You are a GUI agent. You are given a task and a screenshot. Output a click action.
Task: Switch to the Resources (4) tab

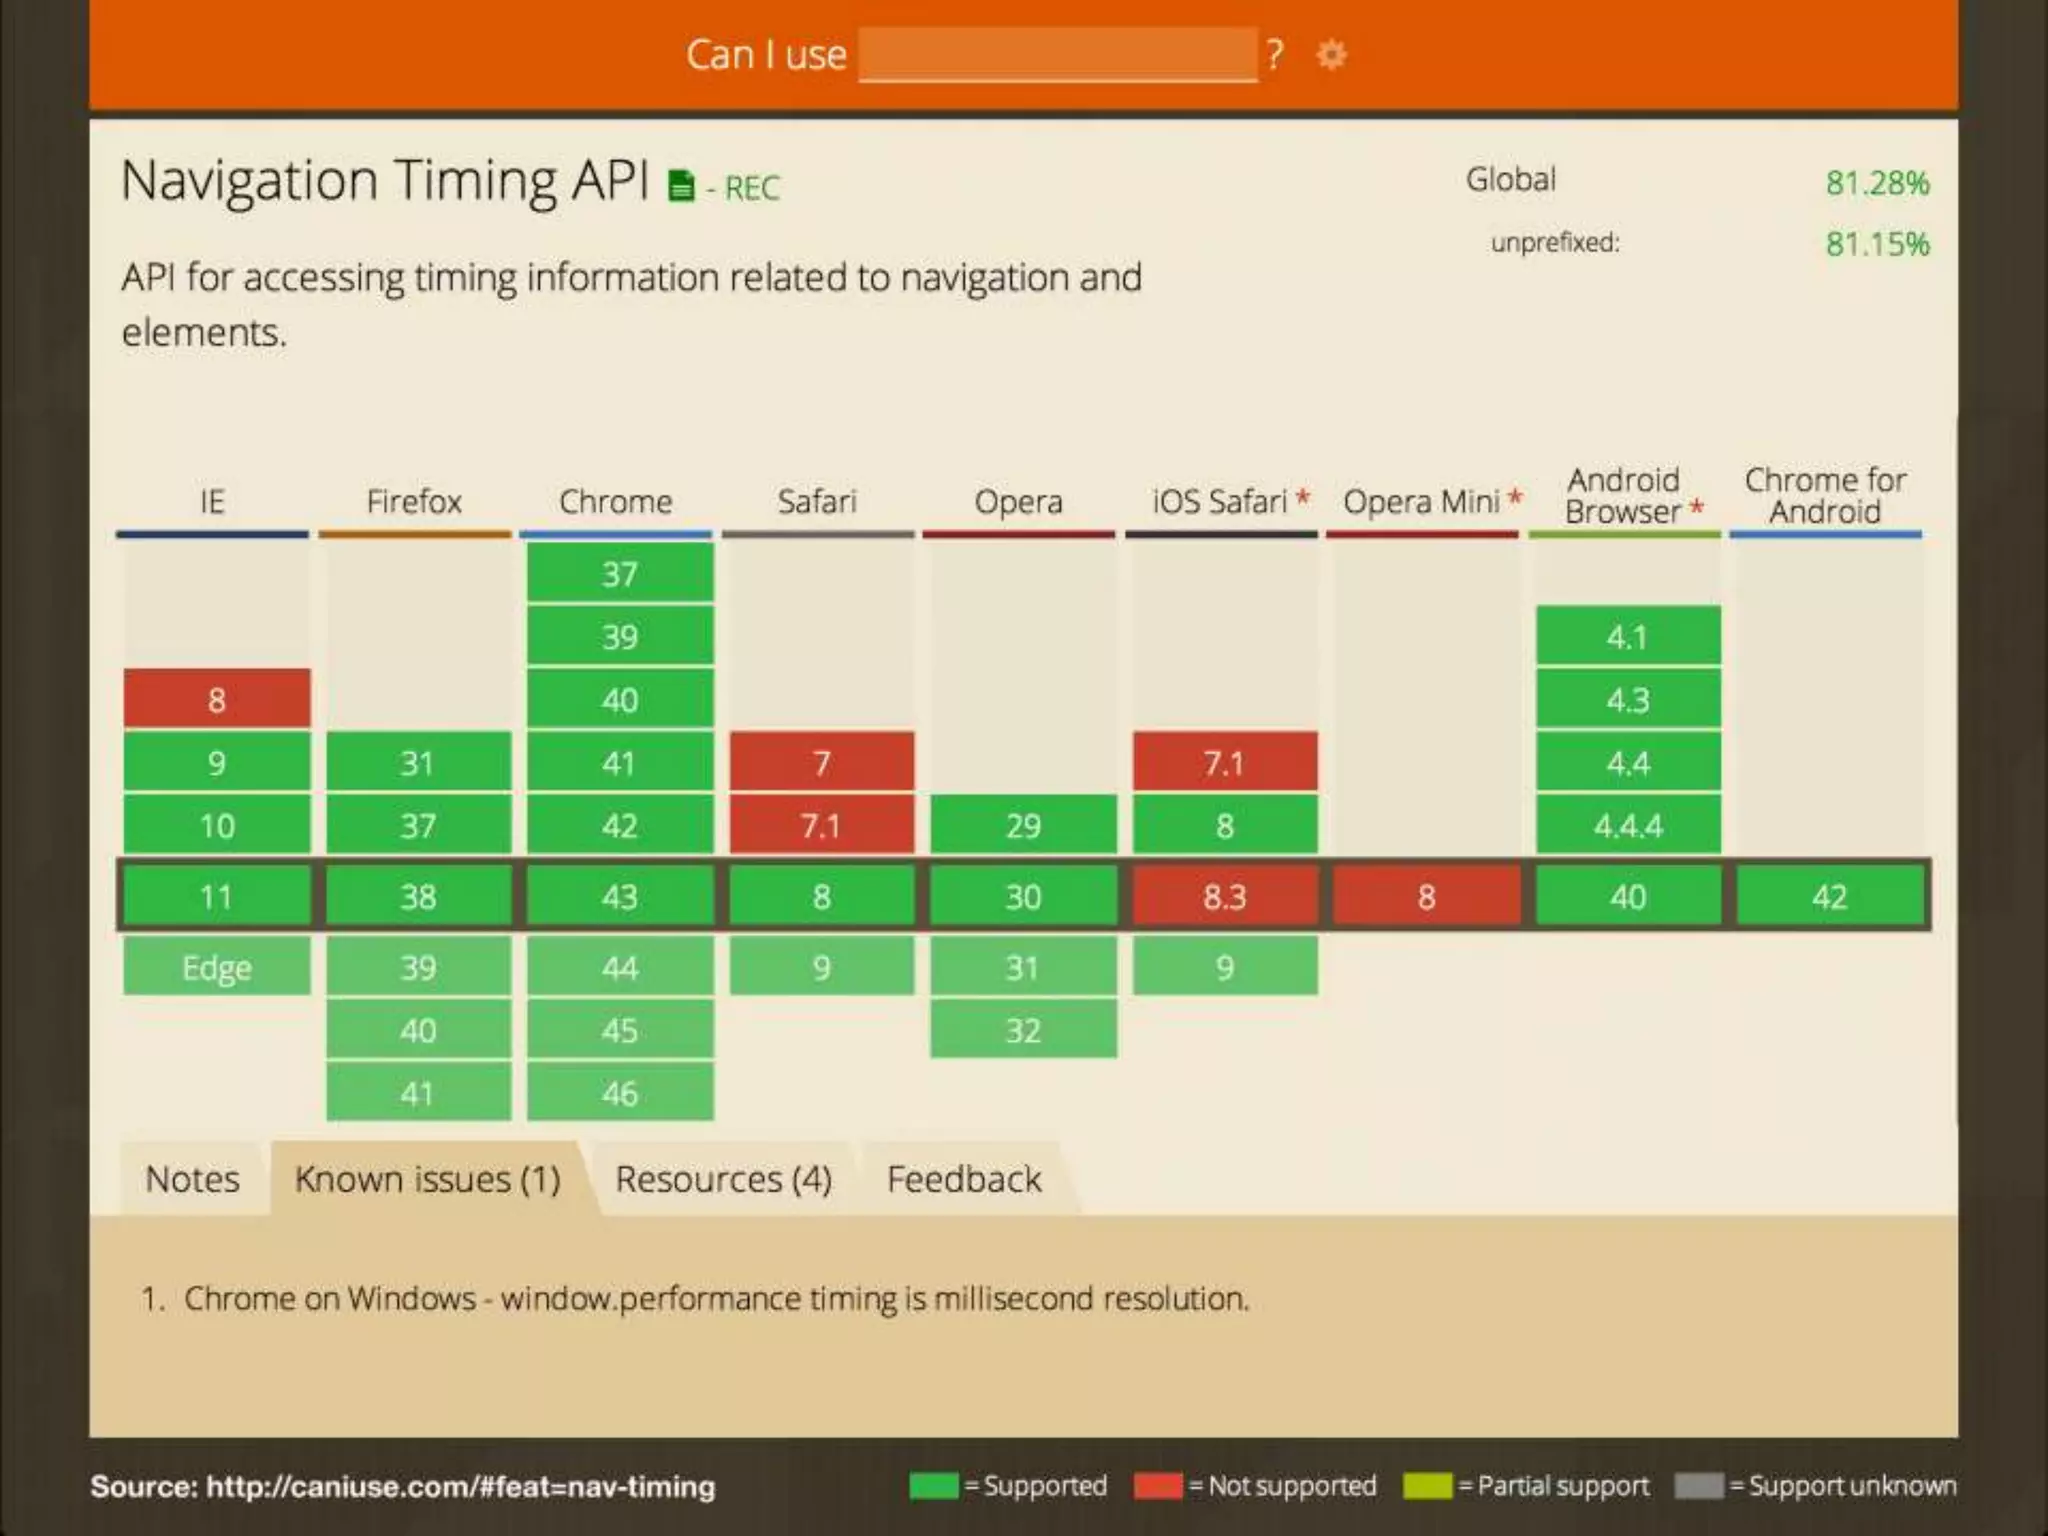pos(723,1179)
